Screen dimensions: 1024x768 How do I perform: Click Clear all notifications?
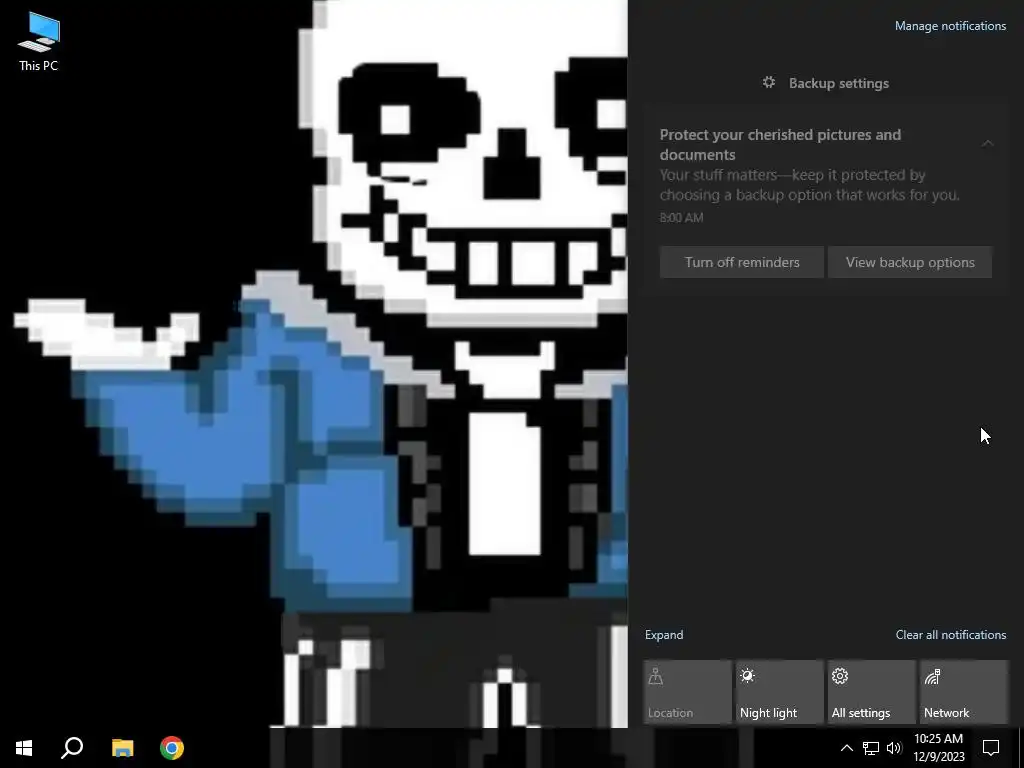coord(950,635)
